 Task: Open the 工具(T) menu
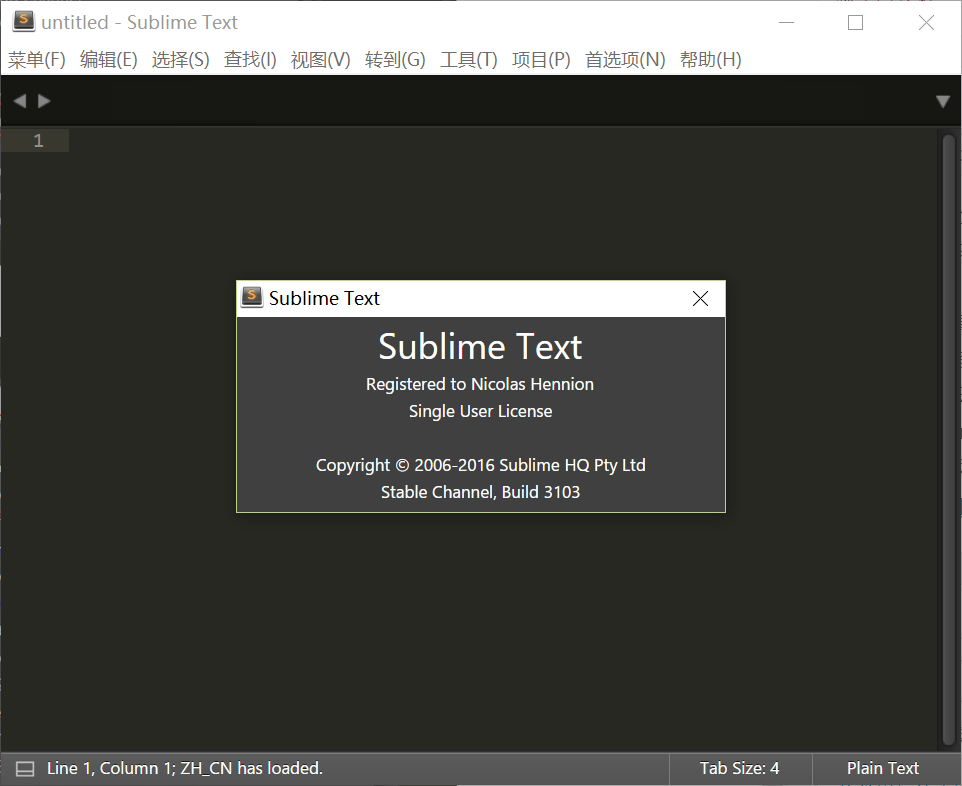click(469, 60)
